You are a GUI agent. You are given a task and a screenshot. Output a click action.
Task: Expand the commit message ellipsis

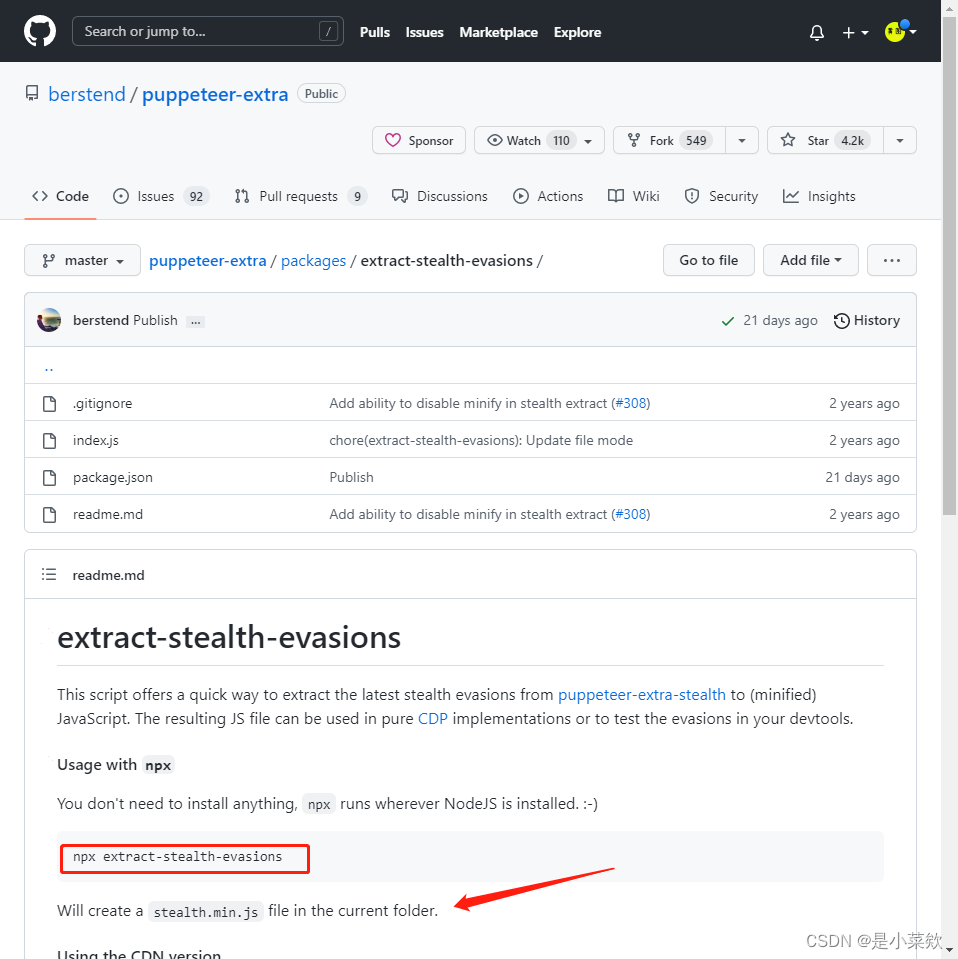[195, 322]
